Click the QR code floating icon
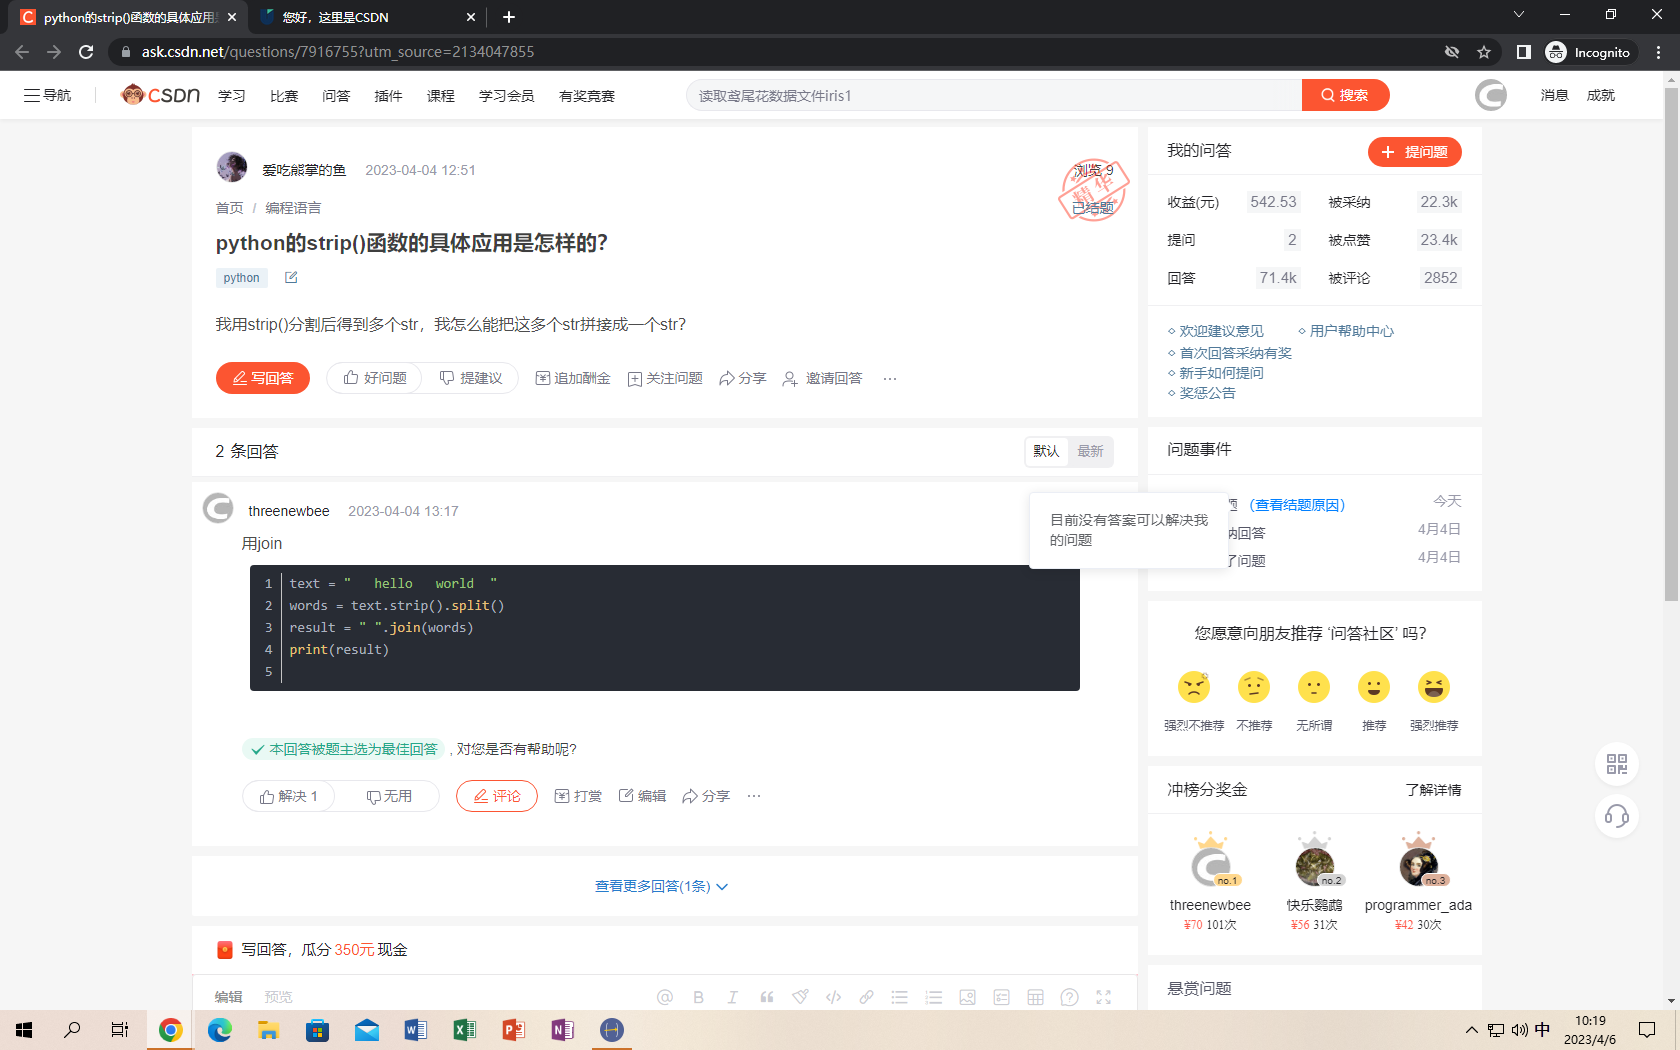1680x1050 pixels. [x=1617, y=764]
